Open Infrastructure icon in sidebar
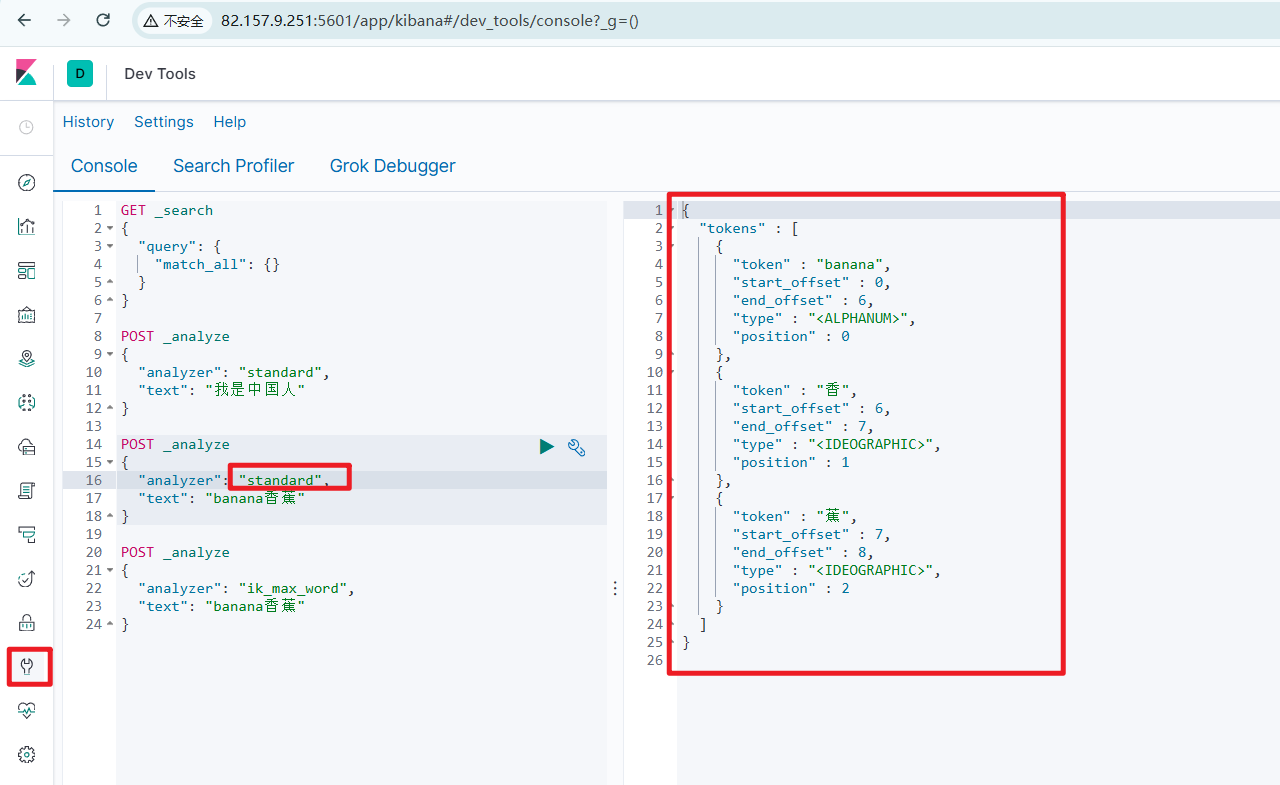The width and height of the screenshot is (1280, 785). click(x=27, y=446)
